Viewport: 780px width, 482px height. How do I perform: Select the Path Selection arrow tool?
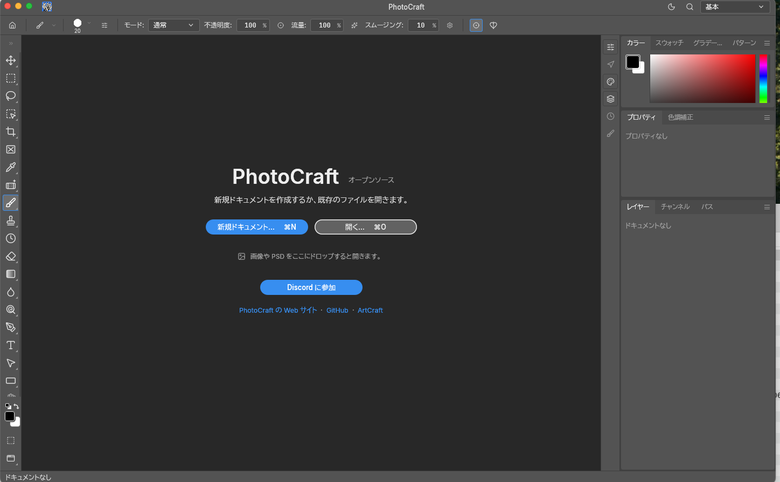[x=10, y=363]
